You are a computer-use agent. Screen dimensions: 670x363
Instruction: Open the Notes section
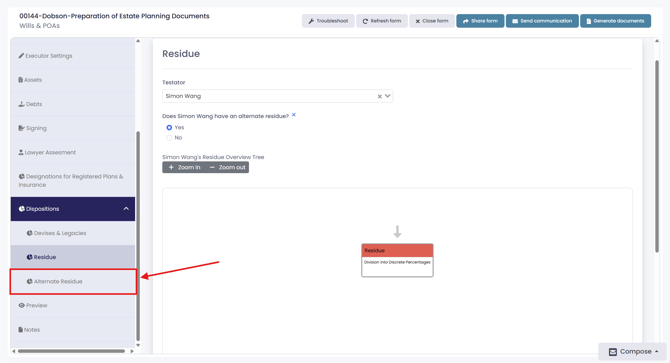(x=73, y=330)
